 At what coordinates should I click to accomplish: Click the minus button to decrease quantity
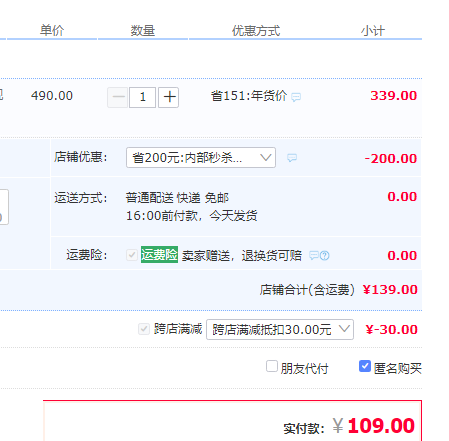117,97
